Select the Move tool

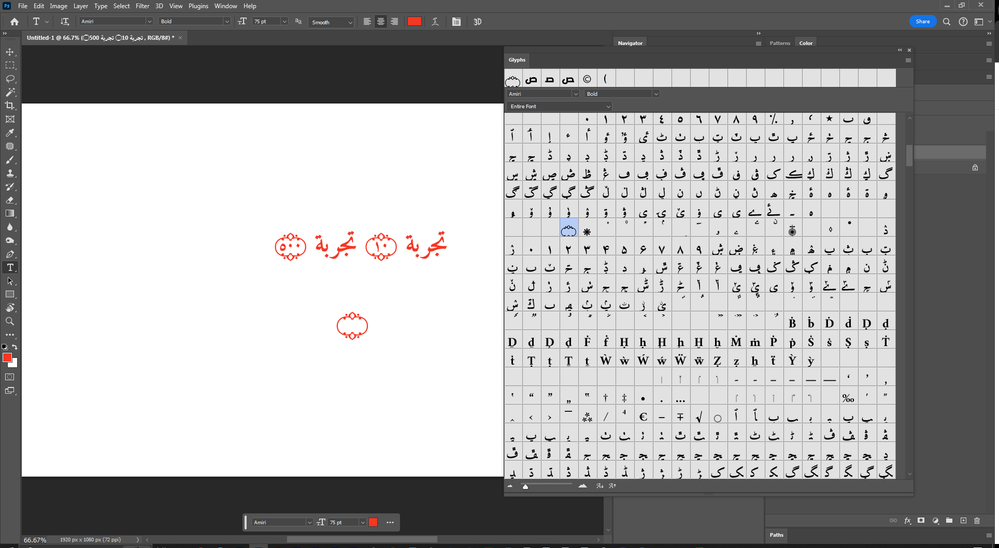[x=10, y=52]
